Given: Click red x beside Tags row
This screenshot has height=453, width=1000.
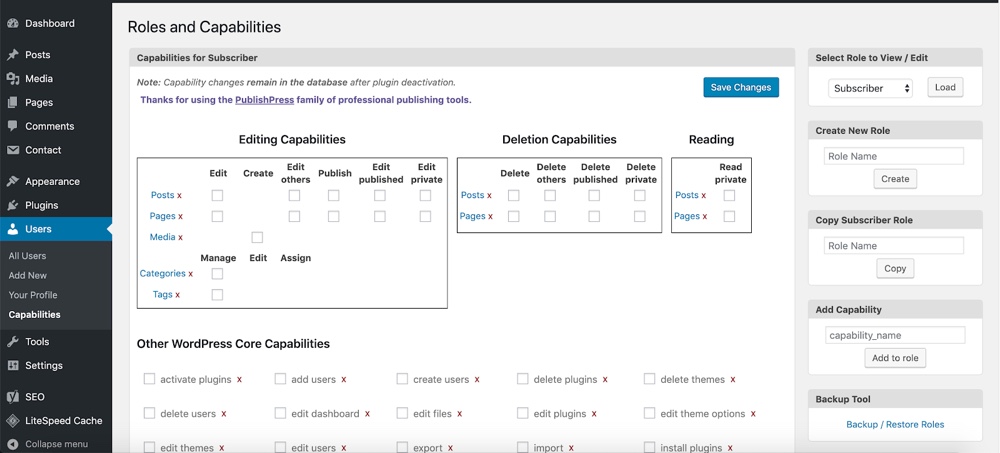Looking at the screenshot, I should tap(177, 295).
